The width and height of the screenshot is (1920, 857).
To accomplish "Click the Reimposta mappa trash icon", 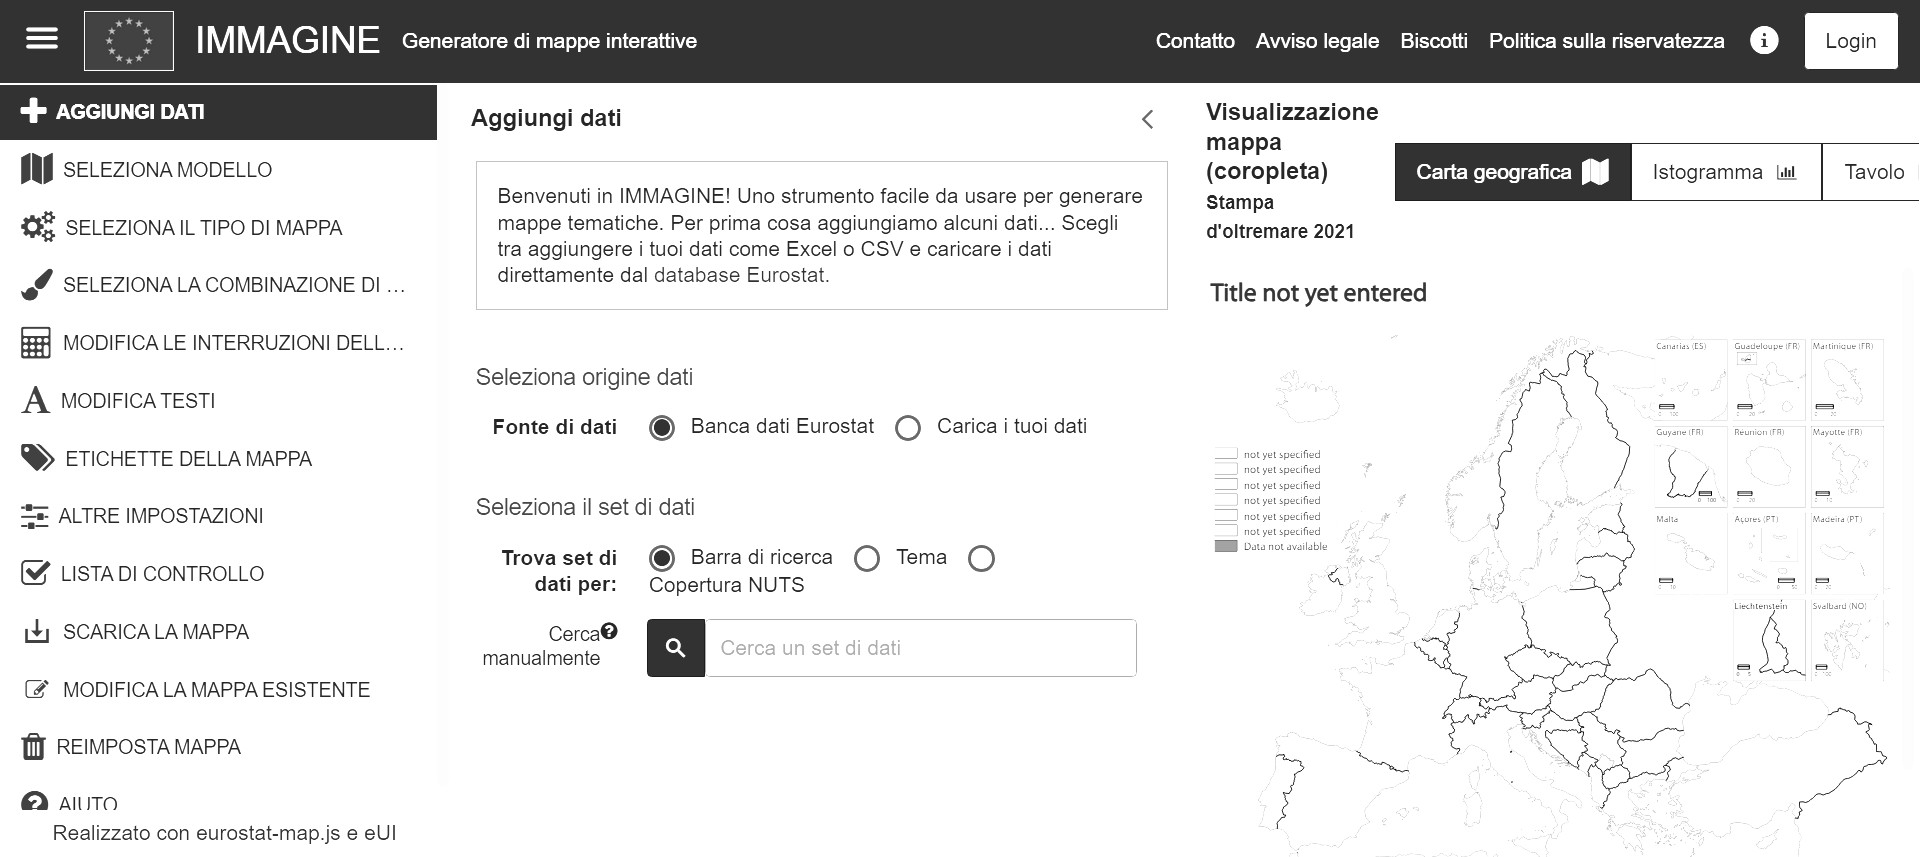I will pyautogui.click(x=34, y=747).
